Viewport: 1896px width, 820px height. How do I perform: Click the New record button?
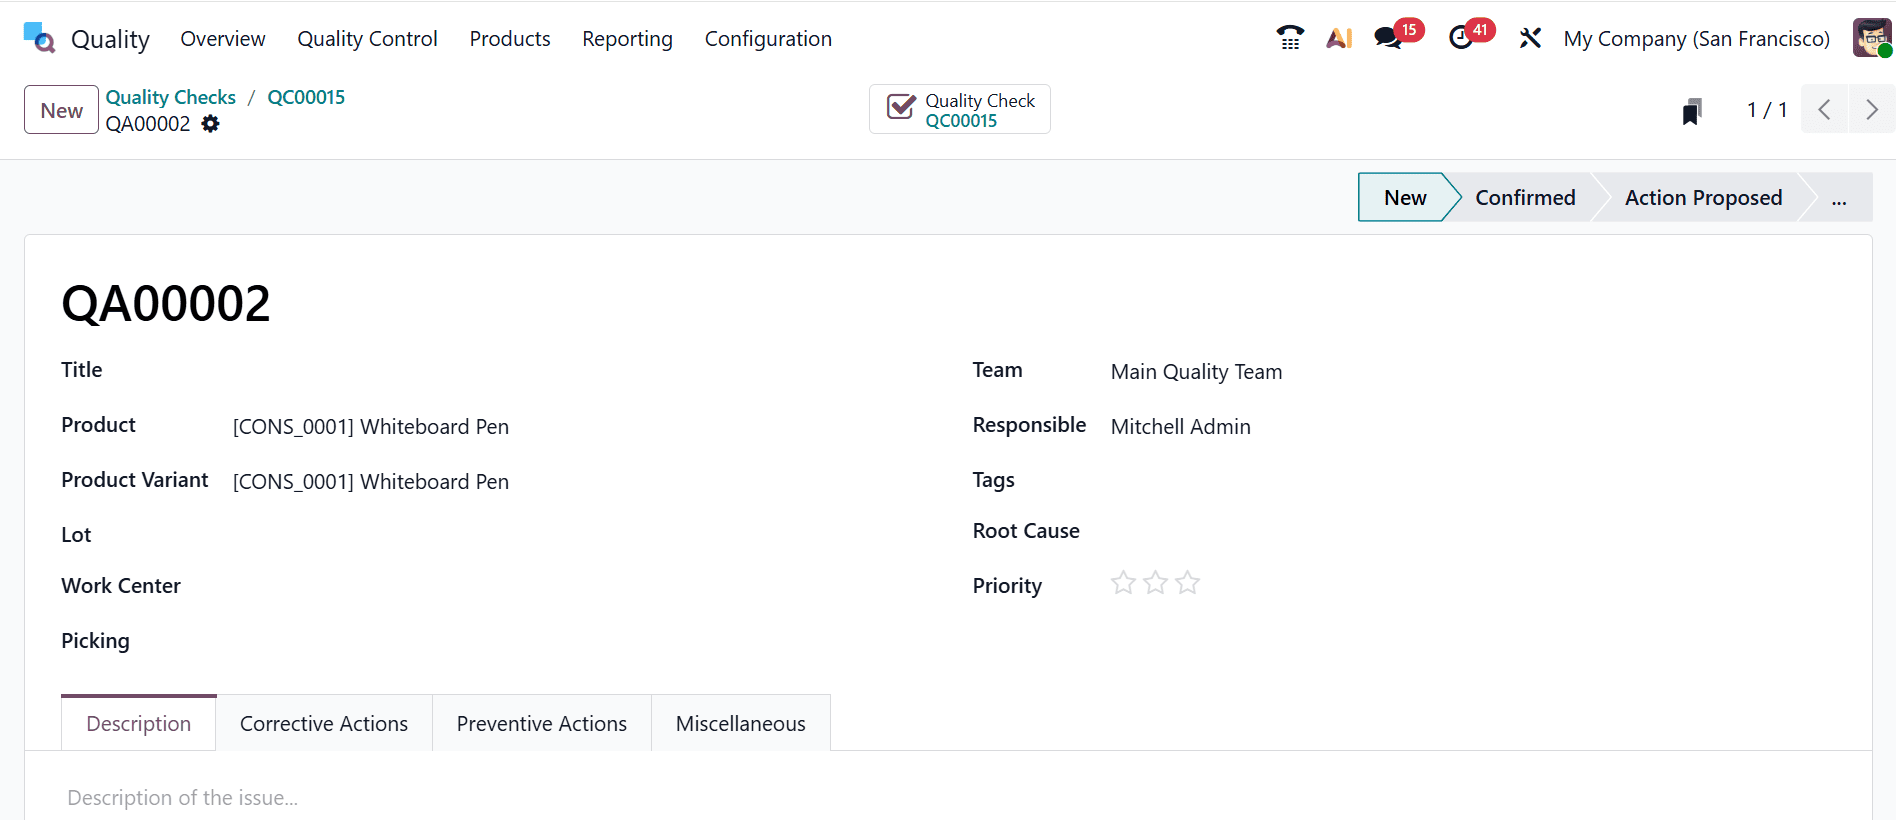click(61, 110)
